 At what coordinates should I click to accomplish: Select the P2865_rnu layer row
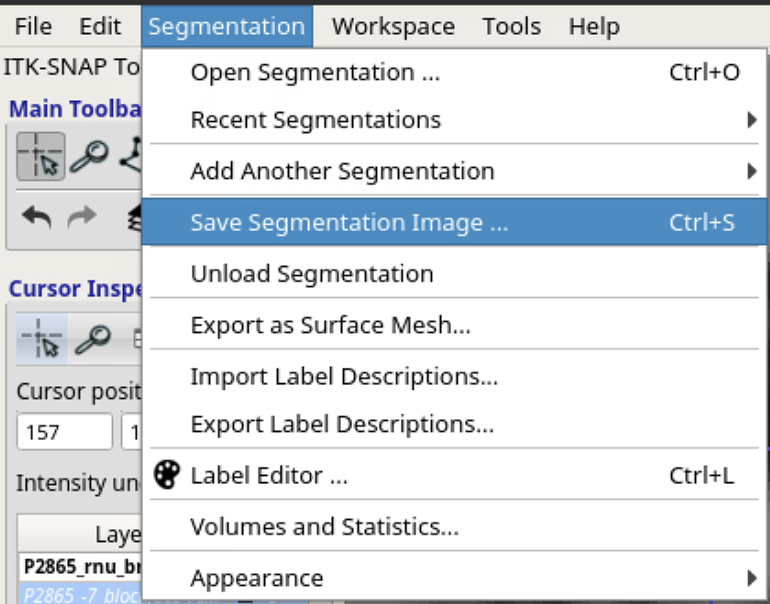click(x=80, y=567)
